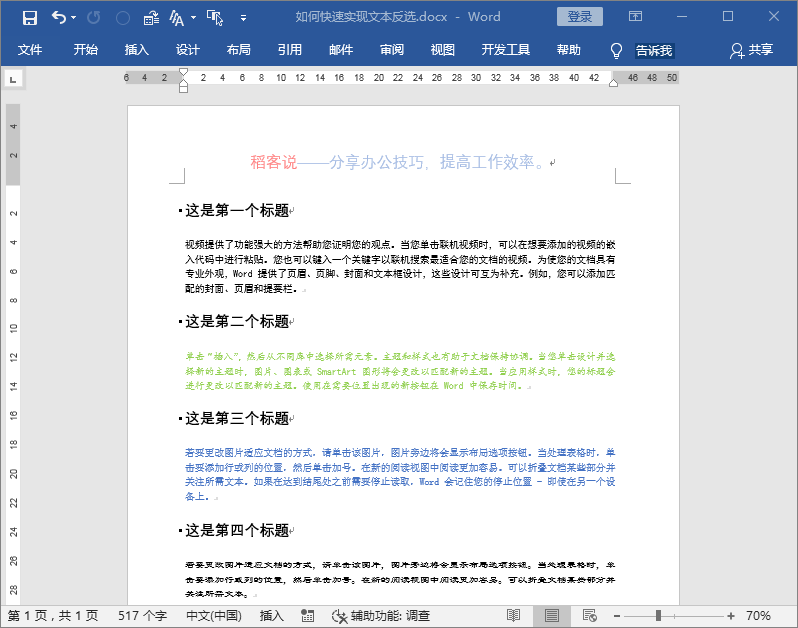This screenshot has width=798, height=628.
Task: Click the 登录 sign-in button
Action: [x=580, y=17]
